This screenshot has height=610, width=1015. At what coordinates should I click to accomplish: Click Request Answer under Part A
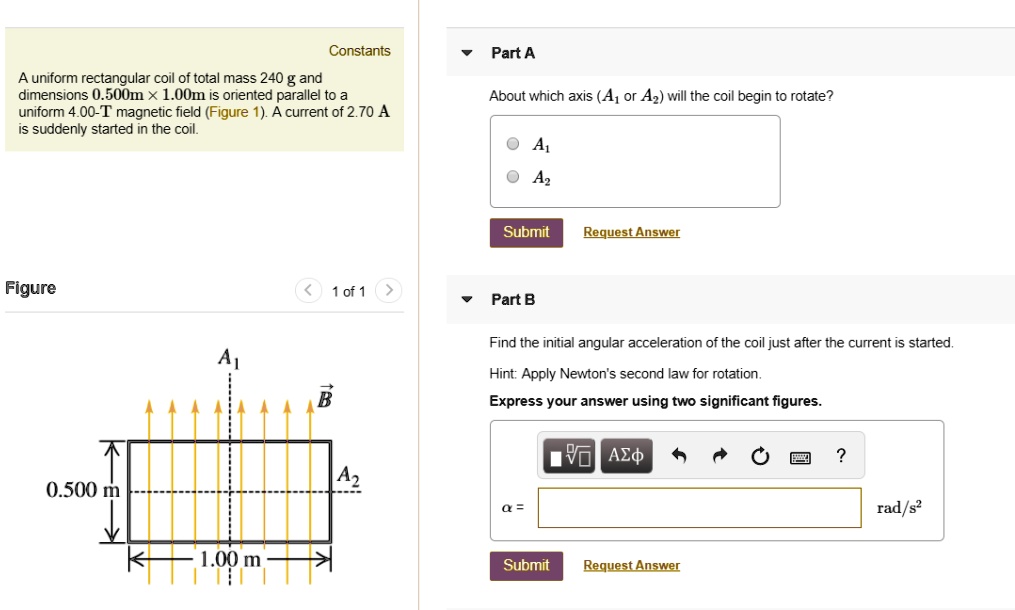631,231
